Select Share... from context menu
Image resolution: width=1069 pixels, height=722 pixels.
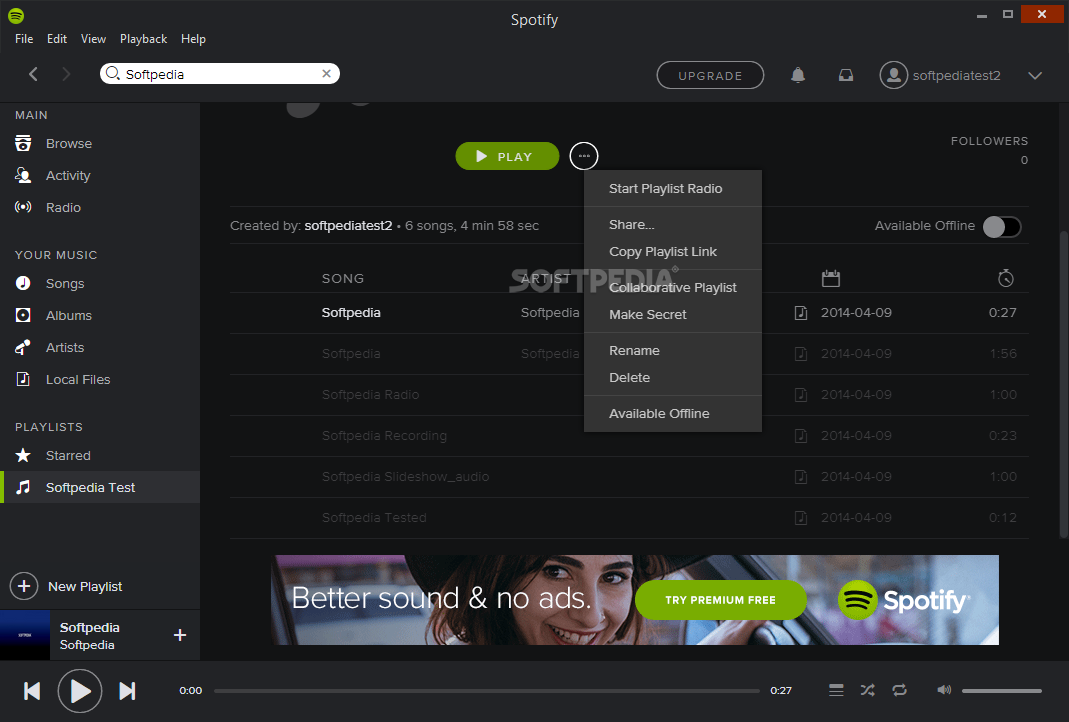click(x=673, y=224)
